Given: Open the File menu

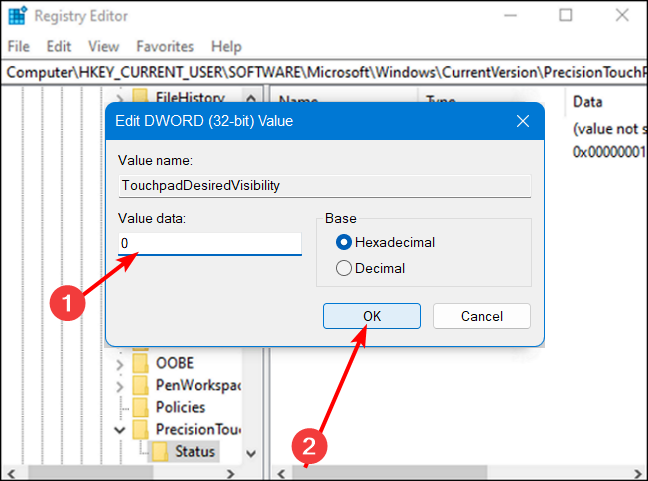Looking at the screenshot, I should 19,46.
